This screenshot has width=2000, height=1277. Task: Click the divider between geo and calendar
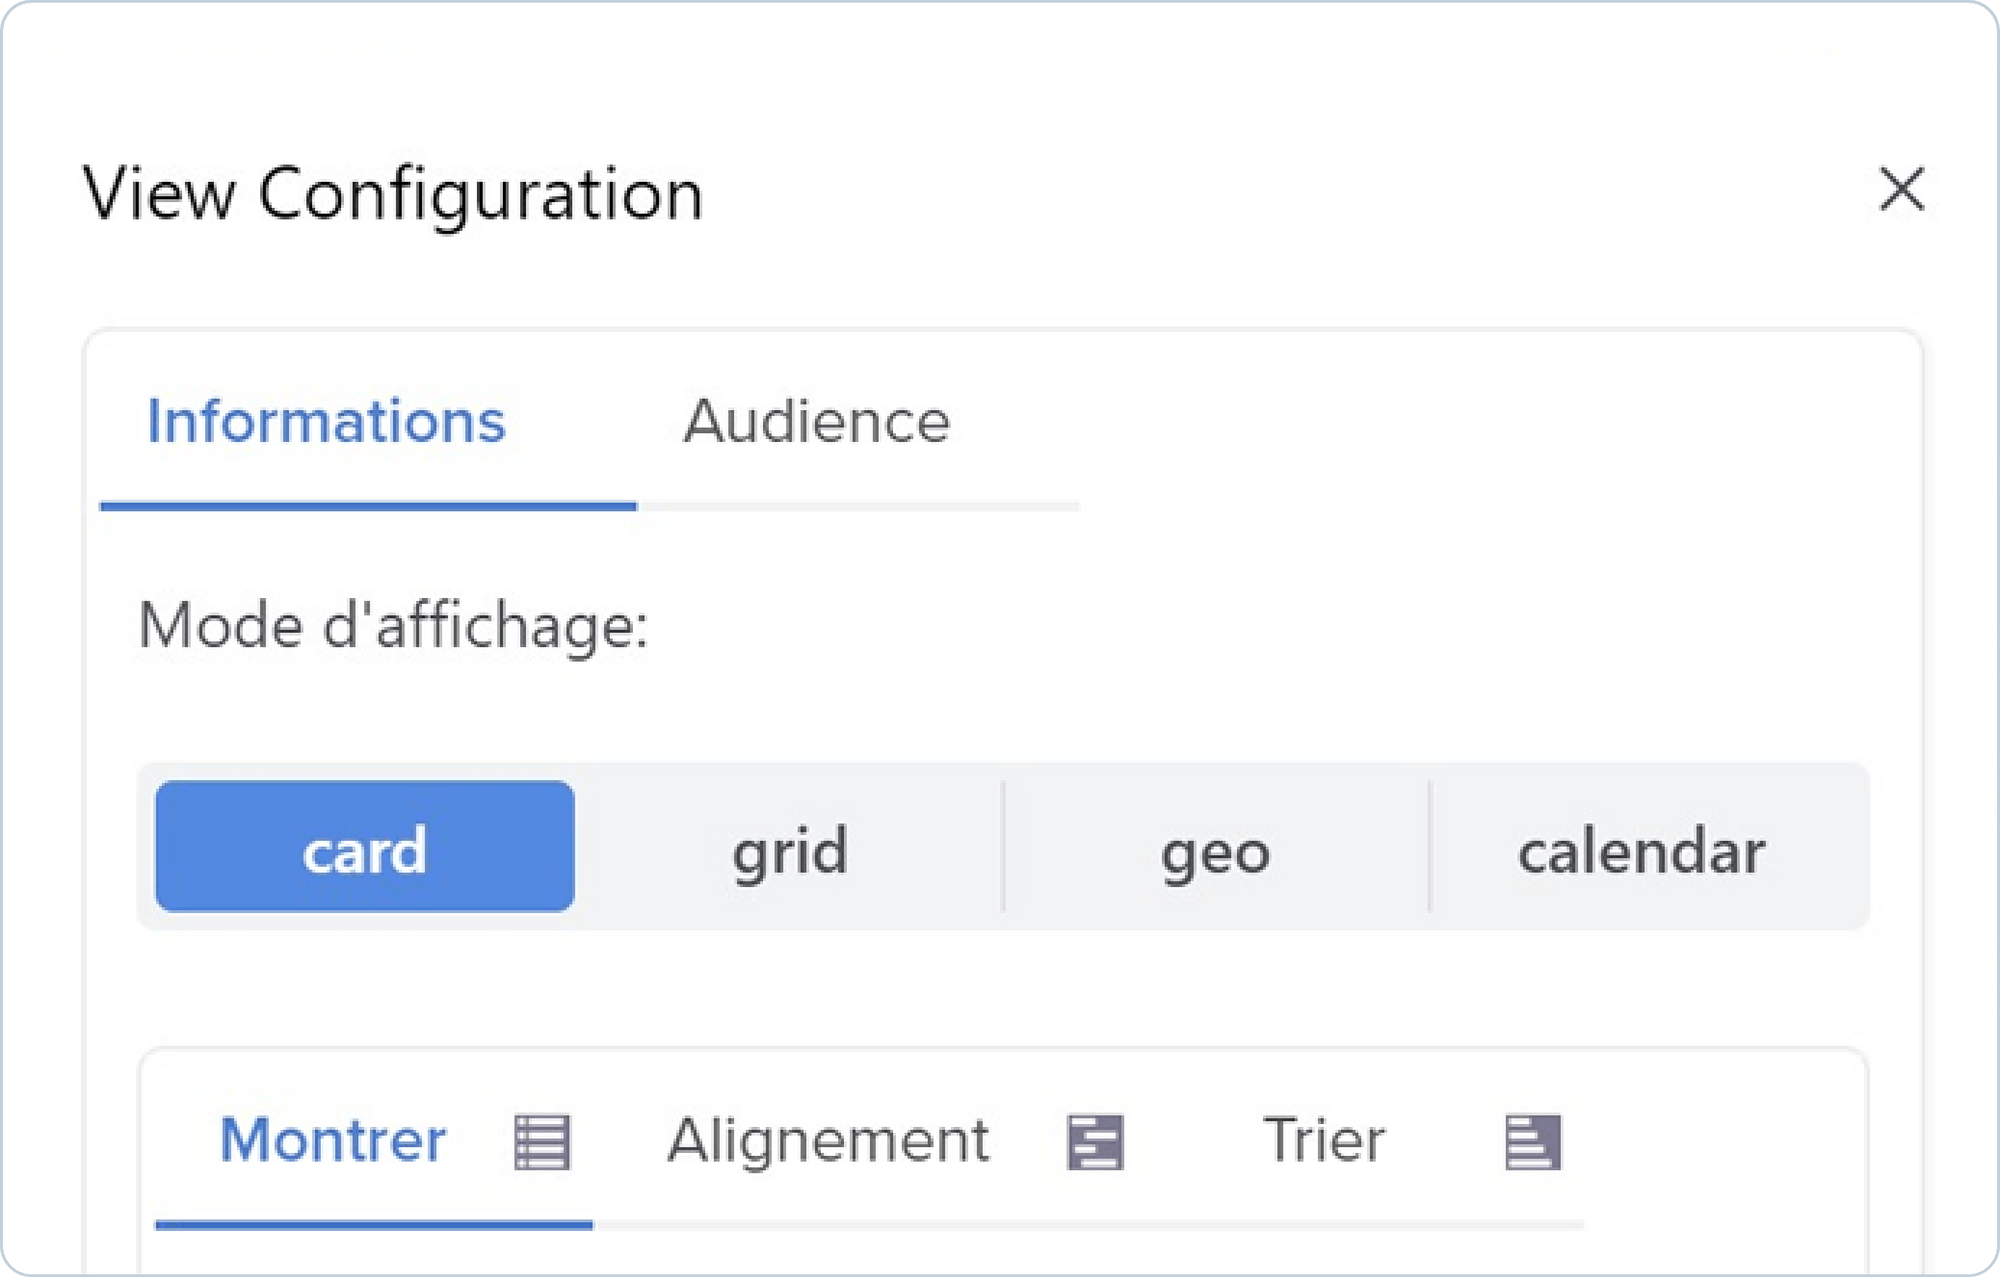tap(1430, 847)
